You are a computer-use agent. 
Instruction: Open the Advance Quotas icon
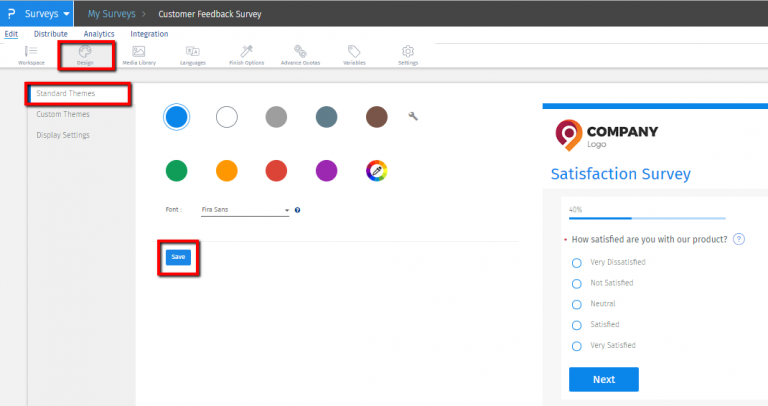coord(300,52)
